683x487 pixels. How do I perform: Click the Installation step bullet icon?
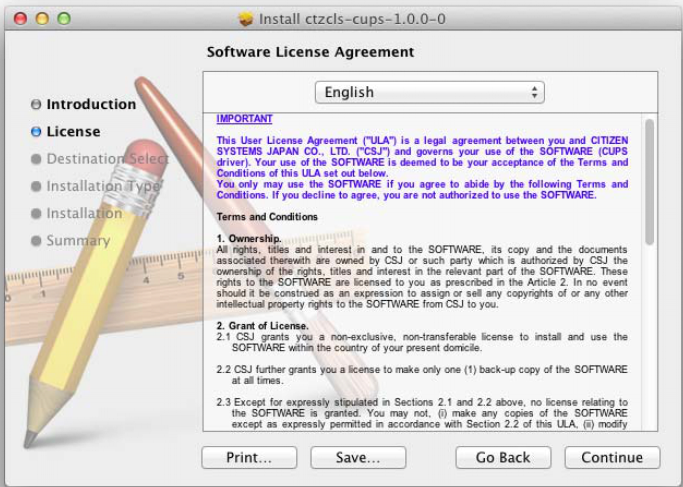(36, 213)
